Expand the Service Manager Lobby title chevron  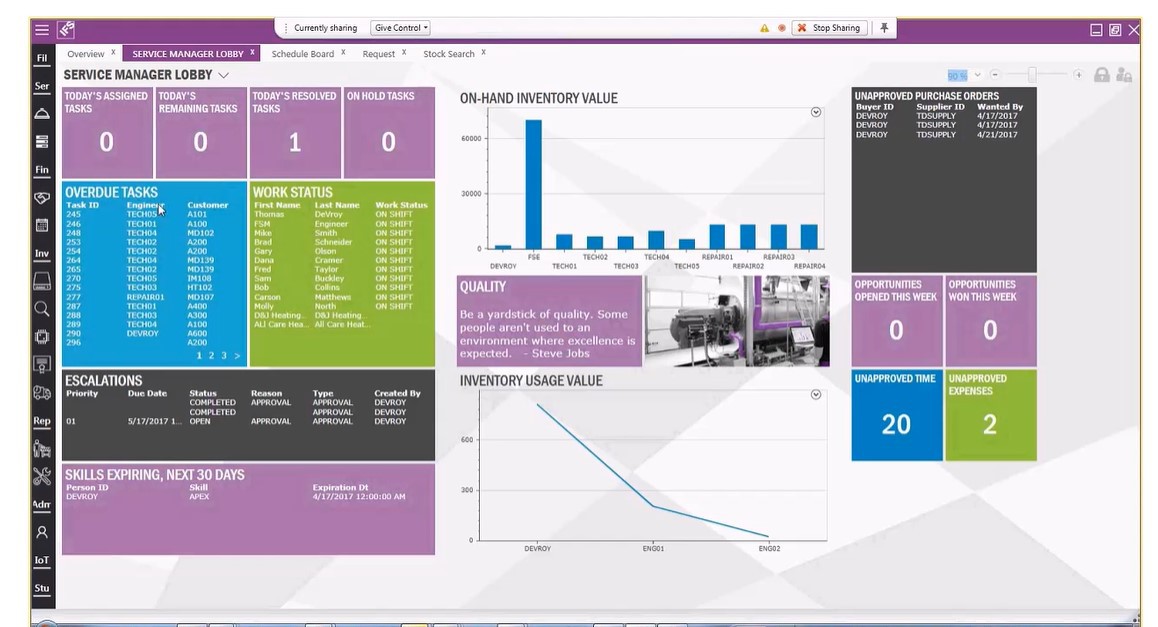click(x=222, y=74)
